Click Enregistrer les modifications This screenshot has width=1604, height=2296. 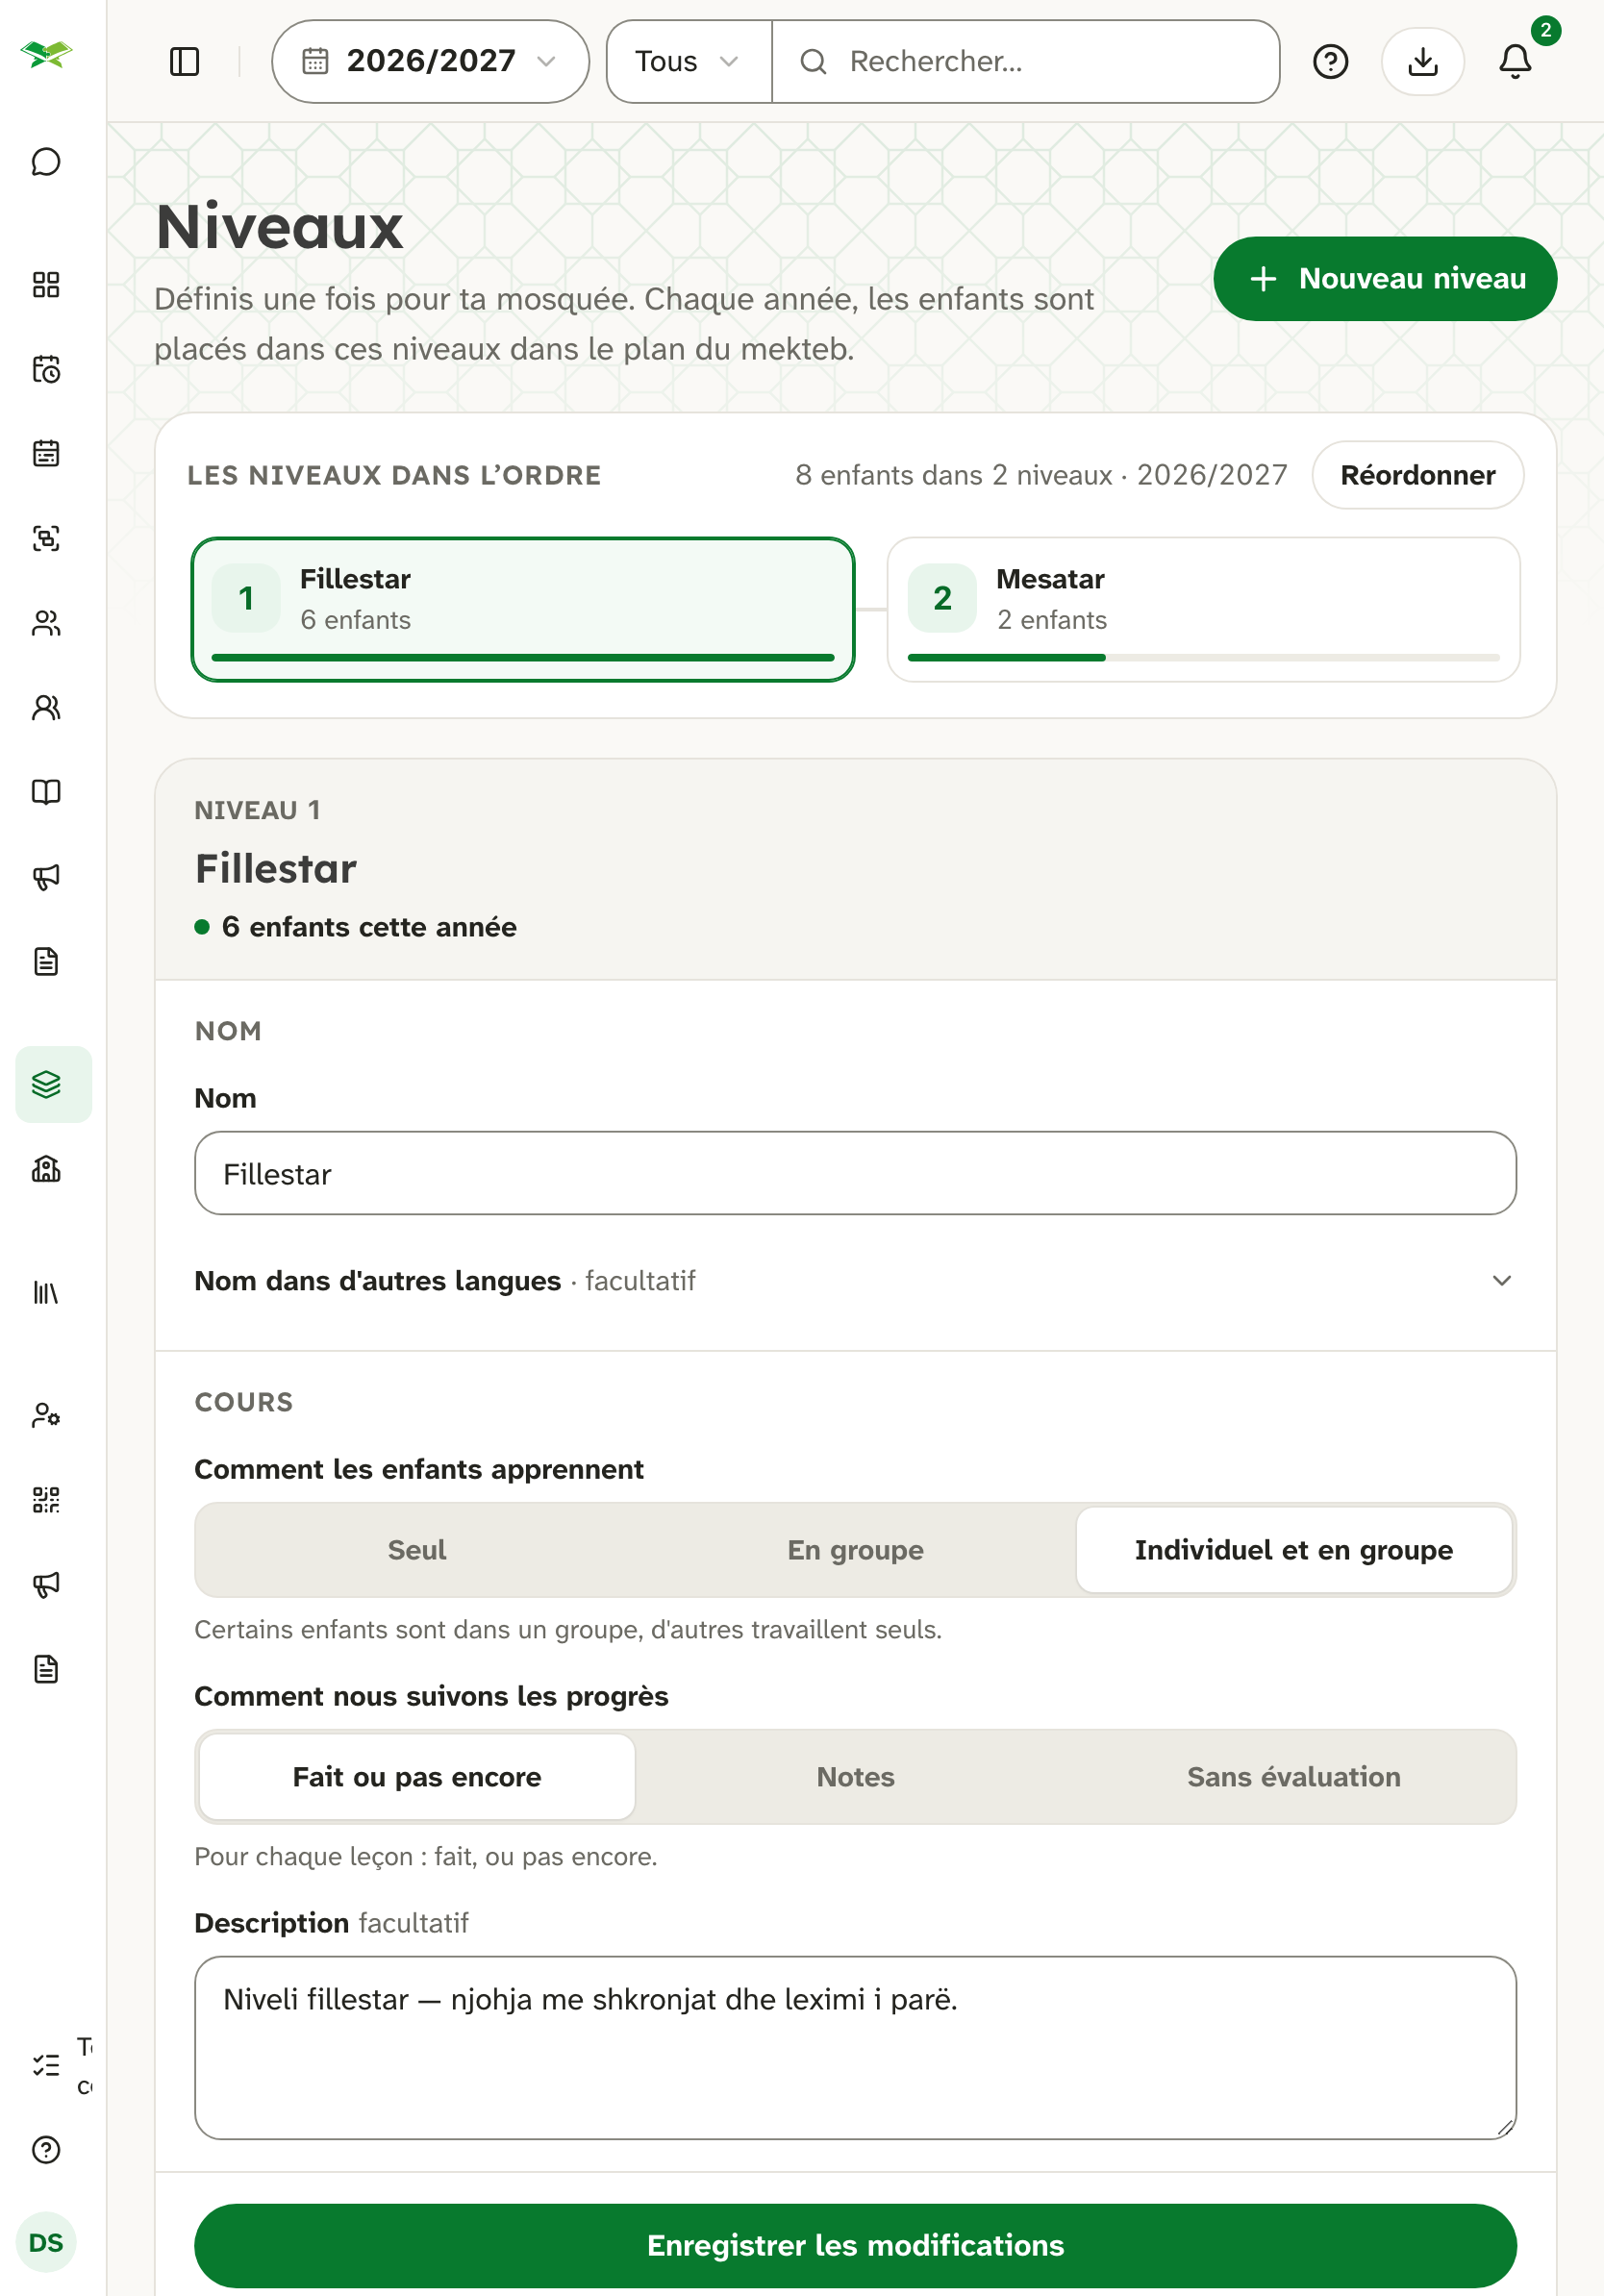pos(855,2244)
